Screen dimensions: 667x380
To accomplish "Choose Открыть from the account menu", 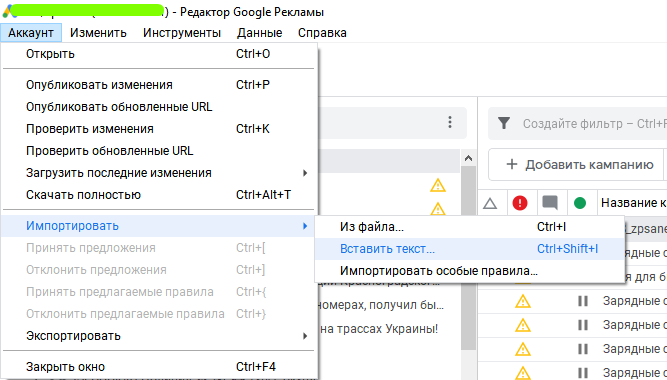I will point(159,54).
